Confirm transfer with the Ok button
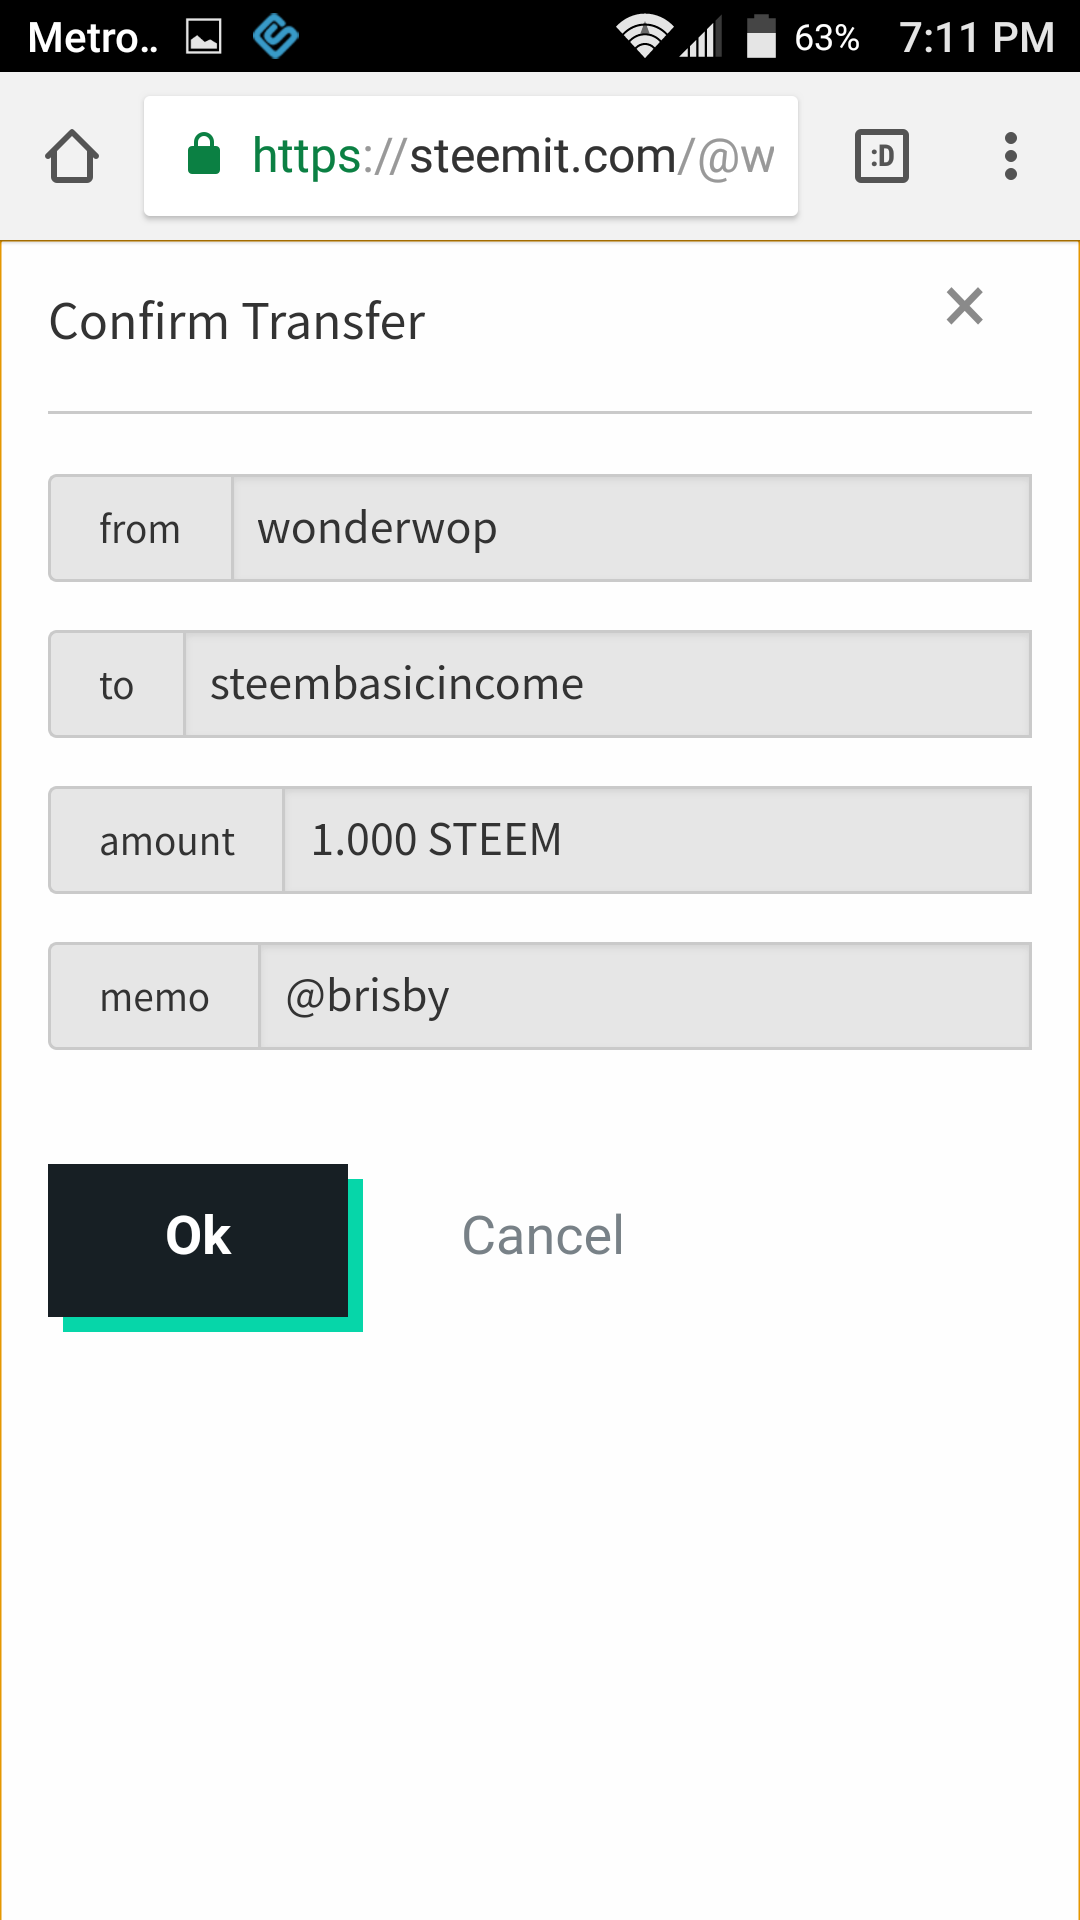 point(198,1240)
